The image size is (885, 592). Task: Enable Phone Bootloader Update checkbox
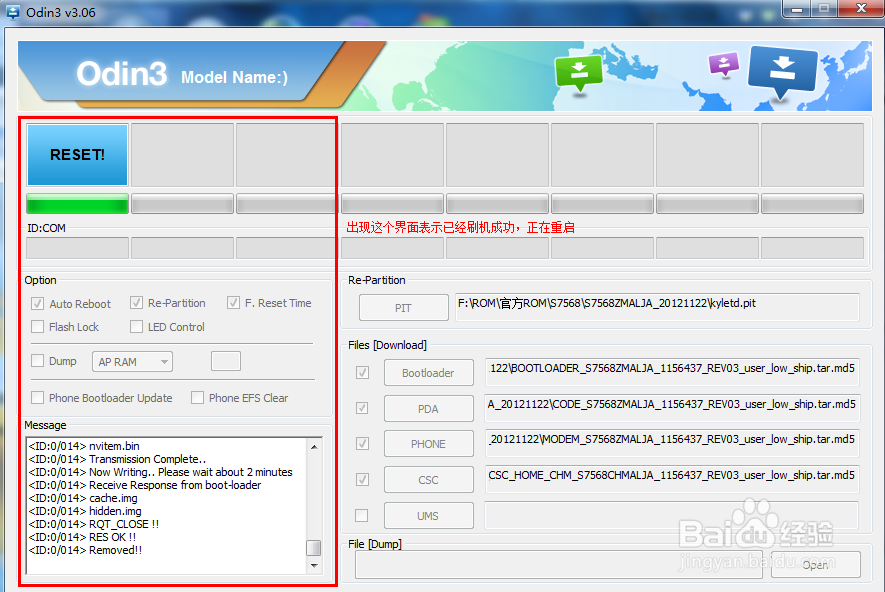click(x=38, y=398)
